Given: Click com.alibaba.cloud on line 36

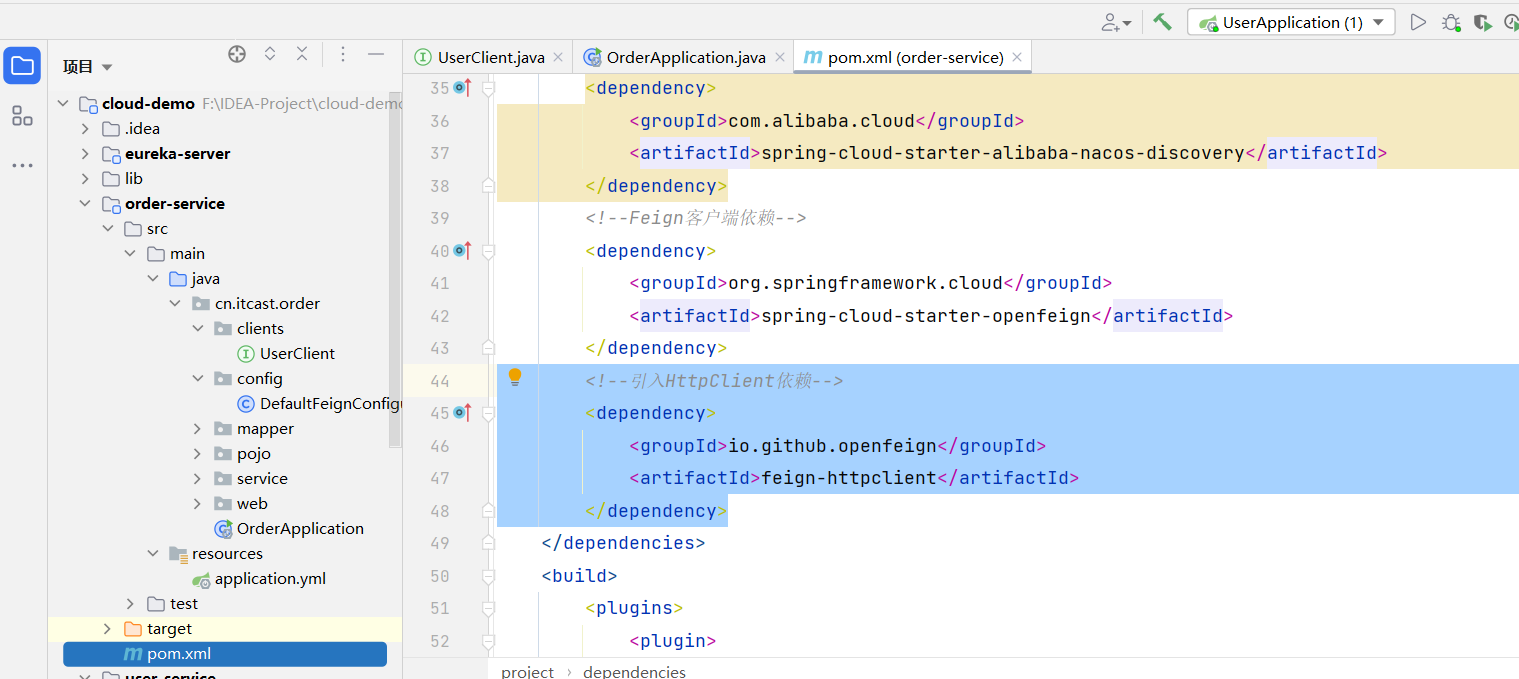Looking at the screenshot, I should (x=821, y=121).
